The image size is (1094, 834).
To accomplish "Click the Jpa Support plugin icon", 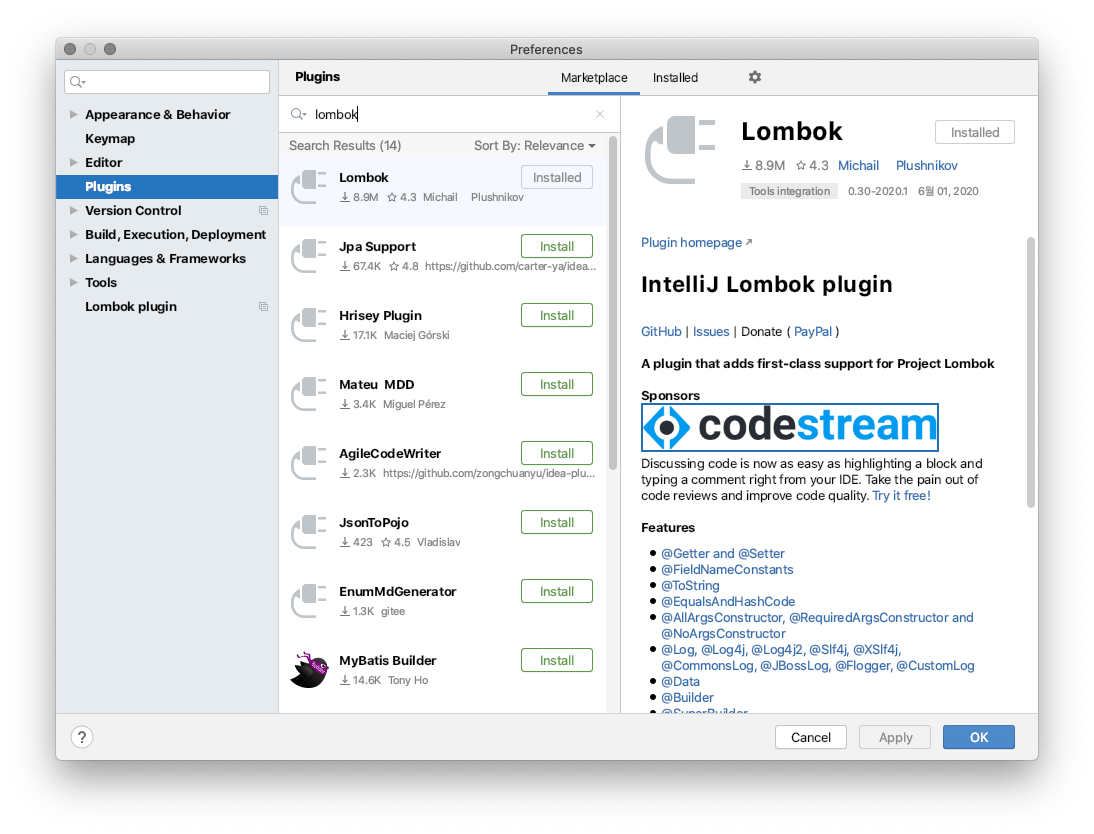I will click(309, 255).
